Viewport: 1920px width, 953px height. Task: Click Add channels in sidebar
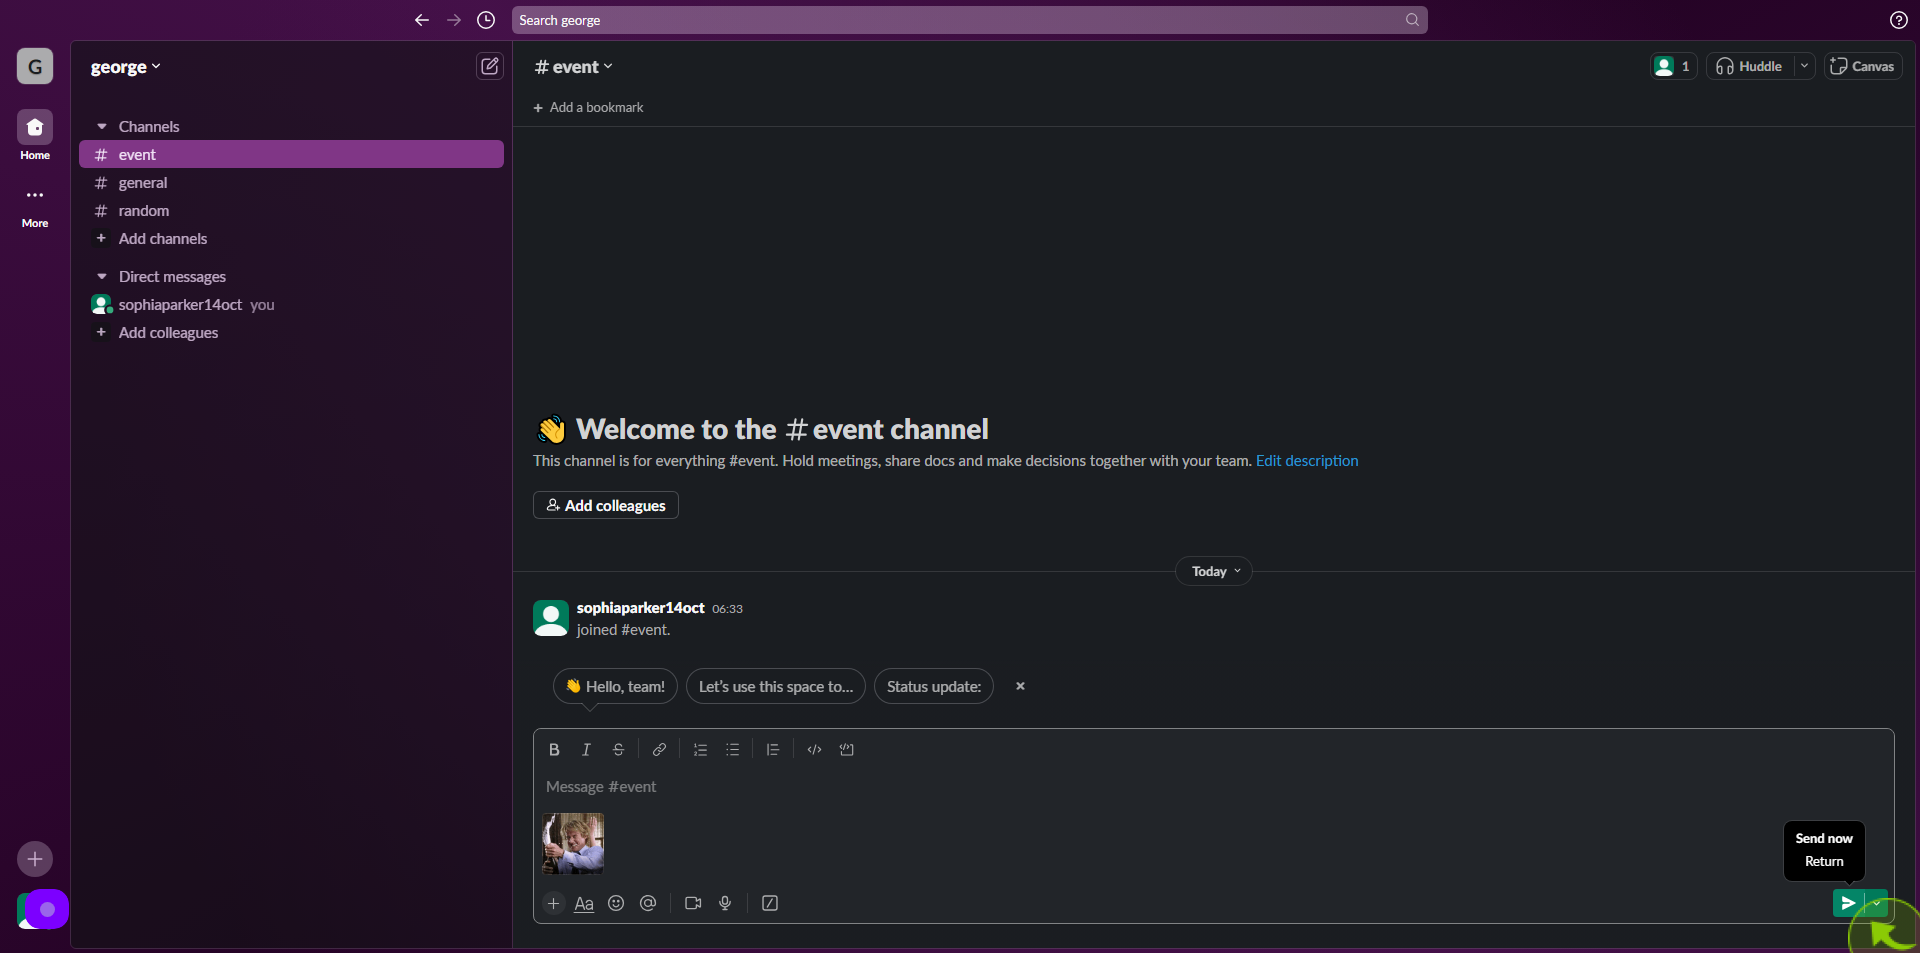click(291, 238)
